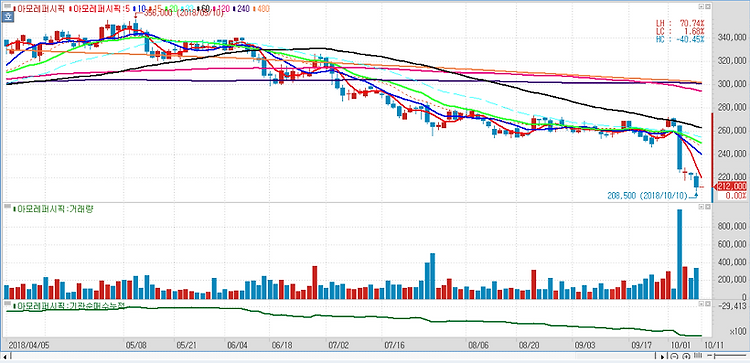Click institutional net-buy panel's collapse icon
Image resolution: width=750 pixels, height=363 pixels.
[x=701, y=303]
